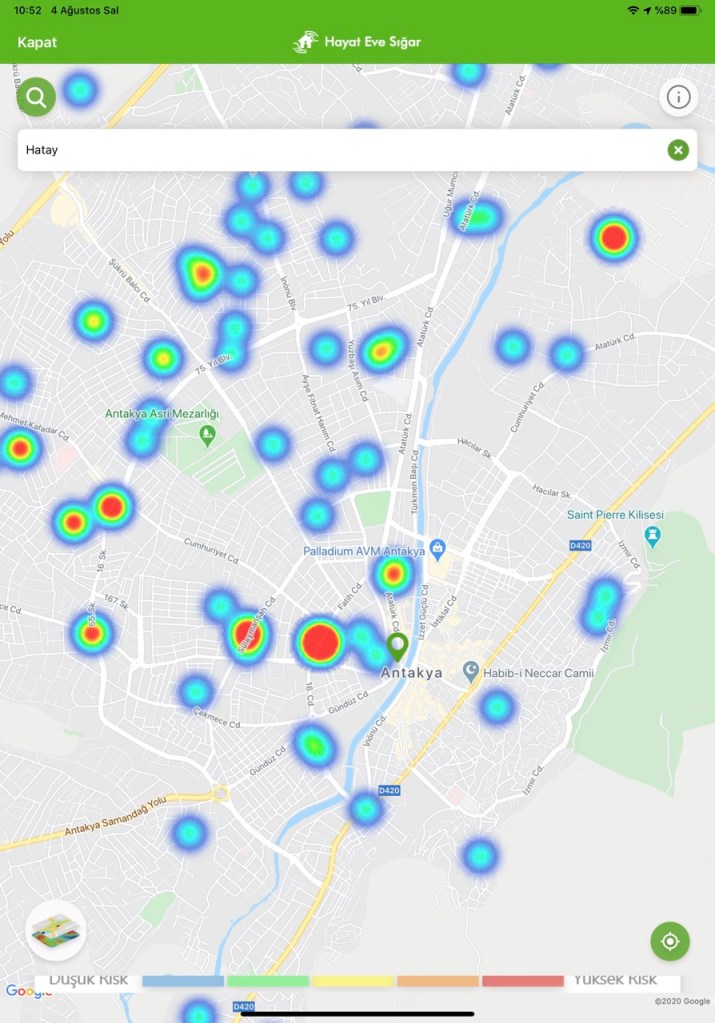Viewport: 715px width, 1023px height.
Task: Tap the red high-risk color swatch
Action: (522, 981)
